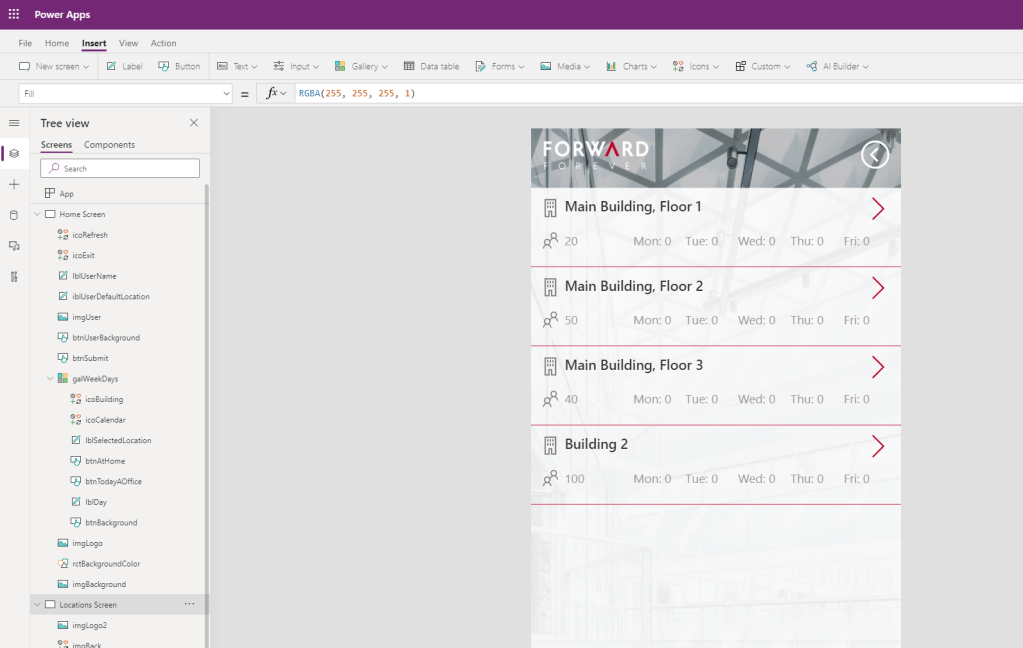The height and width of the screenshot is (648, 1023).
Task: Close the Tree view panel
Action: tap(194, 123)
